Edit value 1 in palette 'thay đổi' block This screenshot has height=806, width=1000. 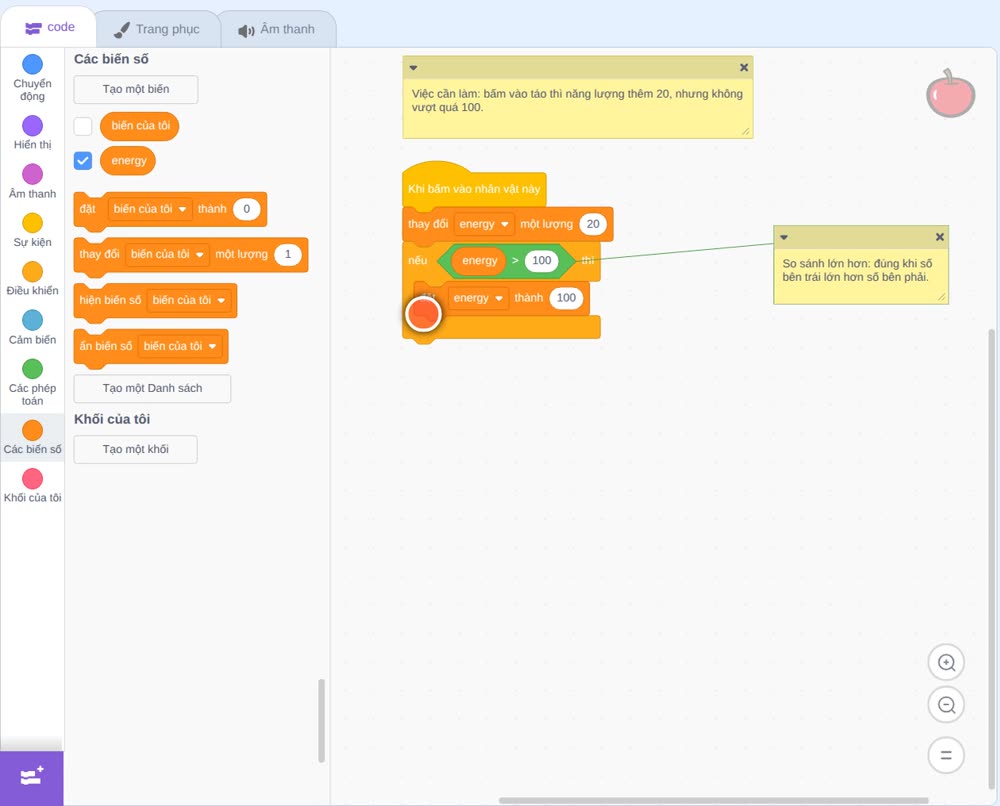288,254
